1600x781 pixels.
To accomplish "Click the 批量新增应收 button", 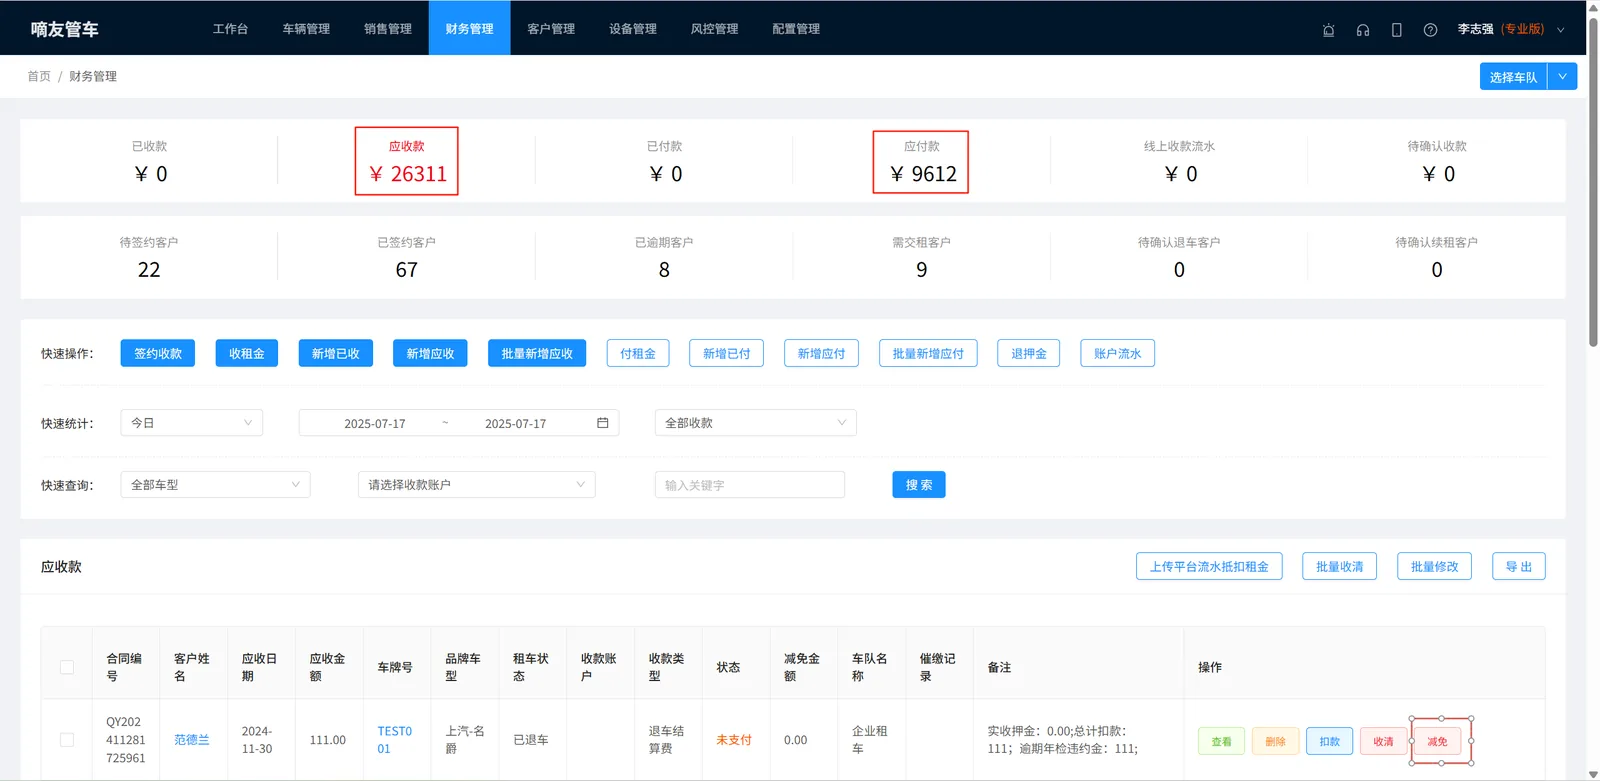I will tap(537, 354).
